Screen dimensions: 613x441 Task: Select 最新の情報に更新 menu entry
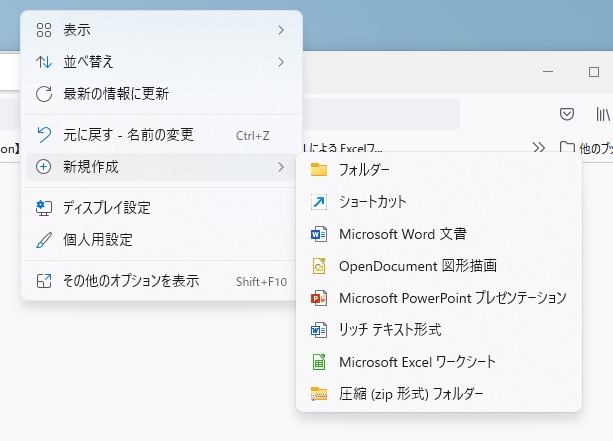(161, 94)
